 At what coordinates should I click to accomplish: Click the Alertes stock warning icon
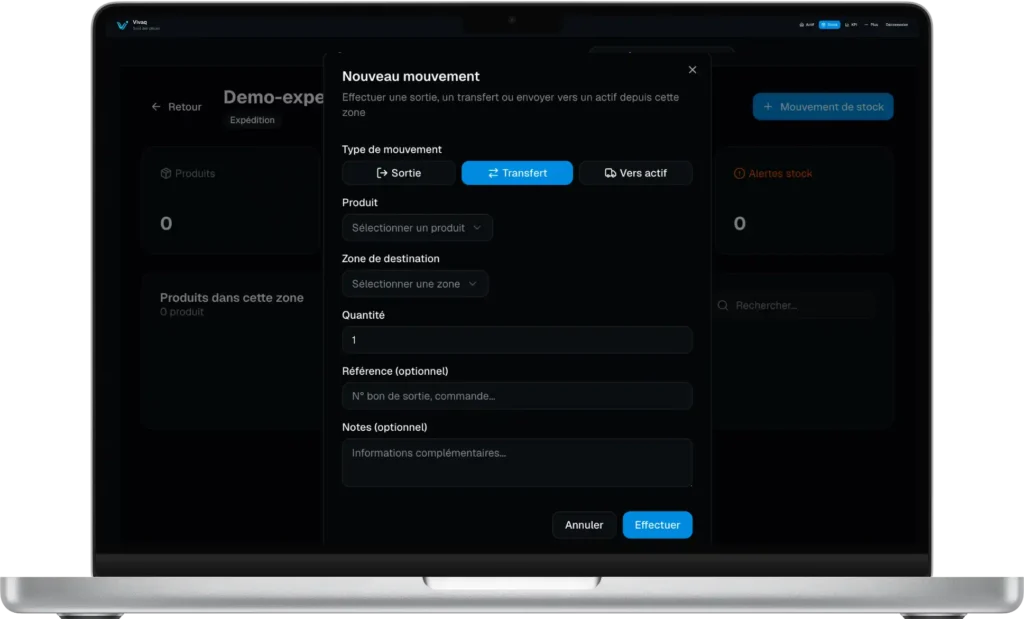point(740,174)
